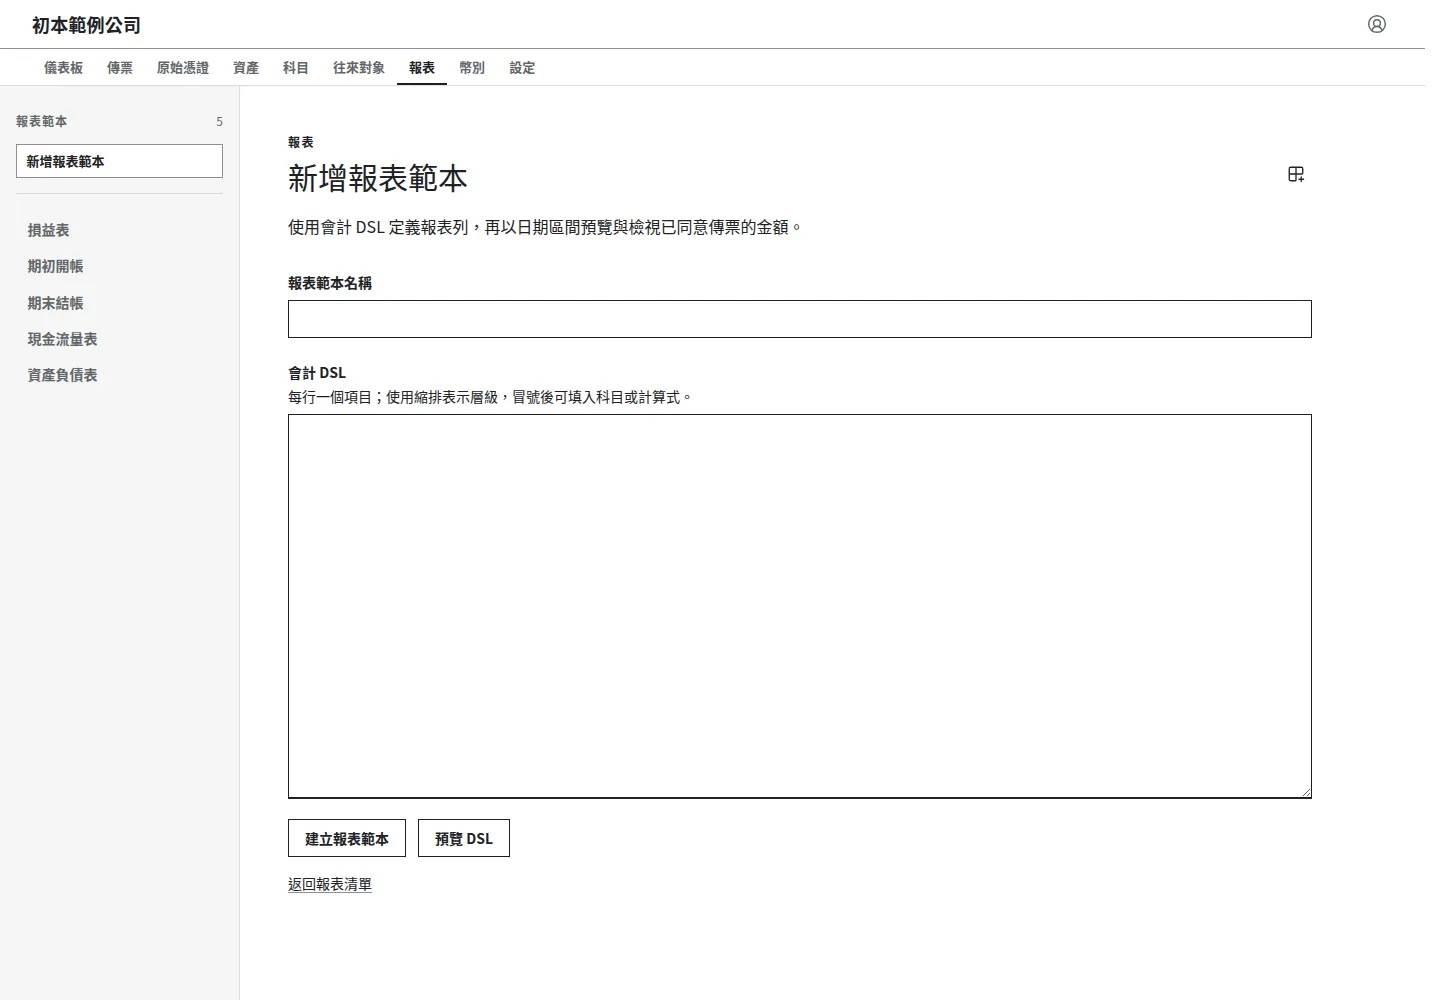Screen dimensions: 1440x1000
Task: Go to the 往來對象 tab
Action: pos(359,68)
